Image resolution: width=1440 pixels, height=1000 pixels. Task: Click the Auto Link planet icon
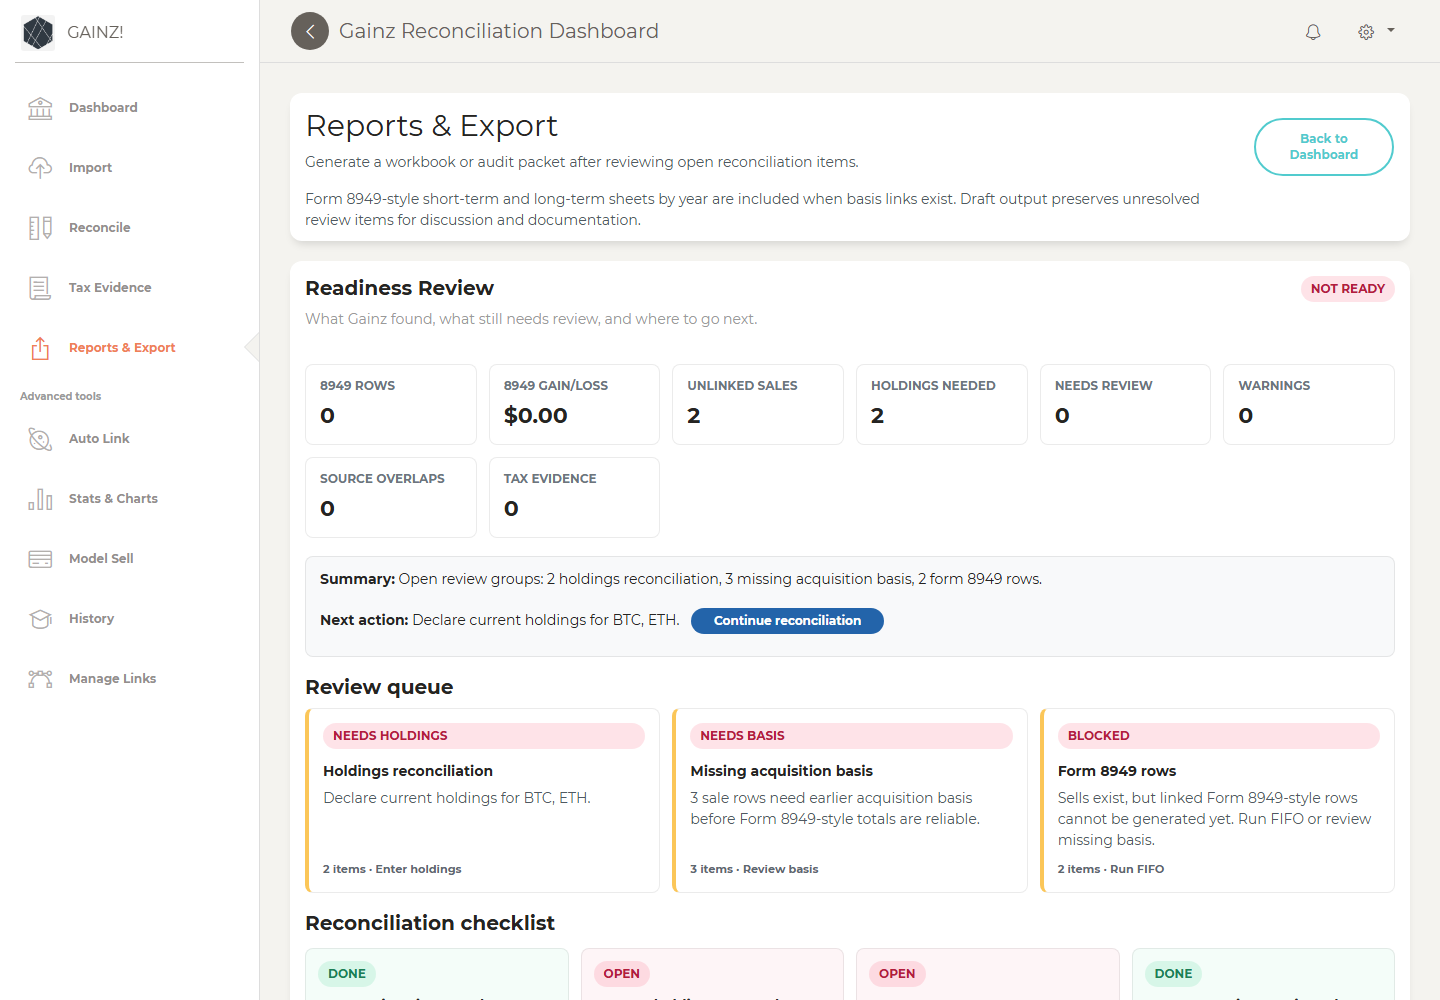point(40,439)
